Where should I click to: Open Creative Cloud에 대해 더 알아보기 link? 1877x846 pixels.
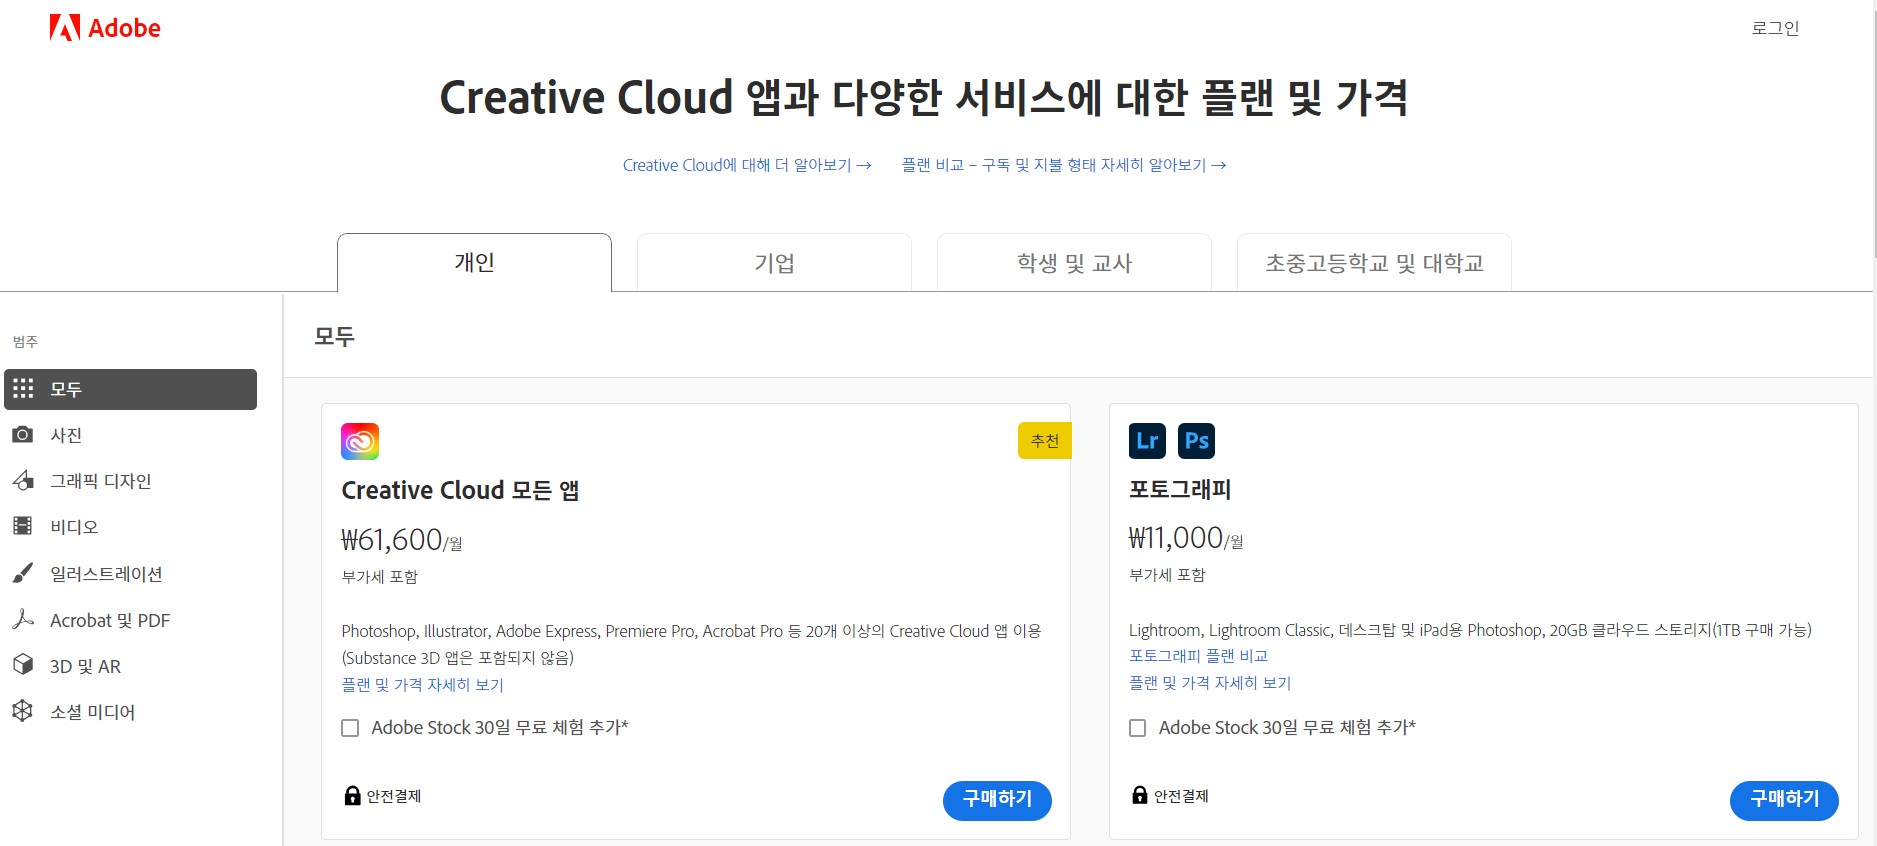point(747,165)
